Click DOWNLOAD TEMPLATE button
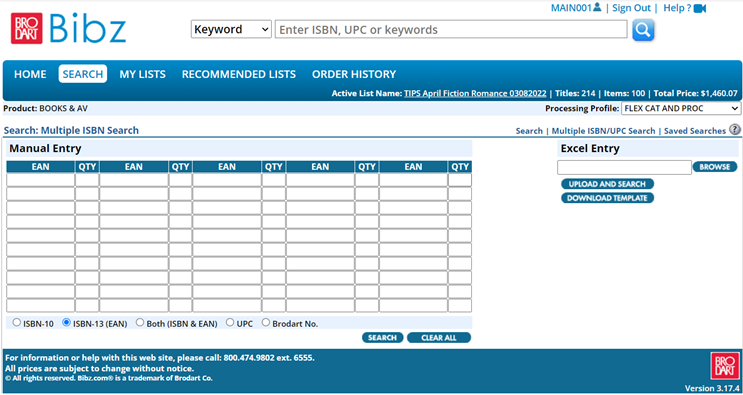Viewport: 743px width, 395px height. coord(607,198)
